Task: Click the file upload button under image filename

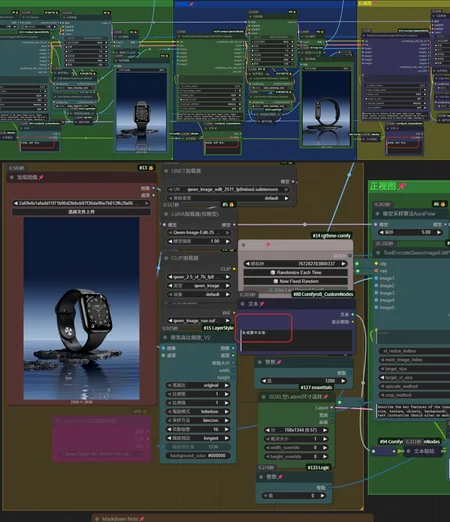Action: pos(81,212)
